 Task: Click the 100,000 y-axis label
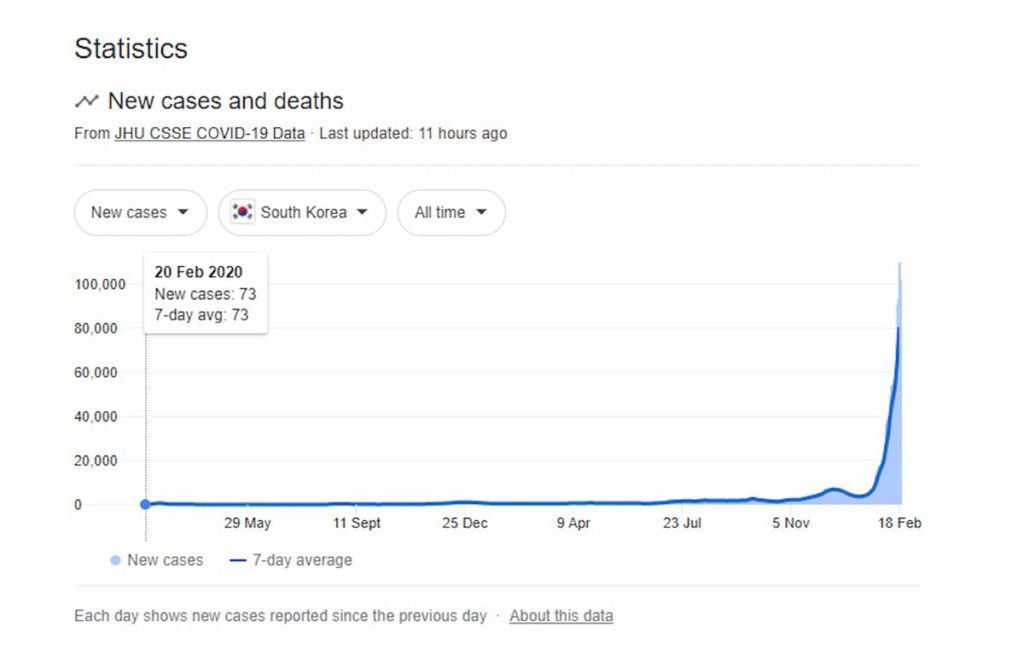pyautogui.click(x=100, y=284)
